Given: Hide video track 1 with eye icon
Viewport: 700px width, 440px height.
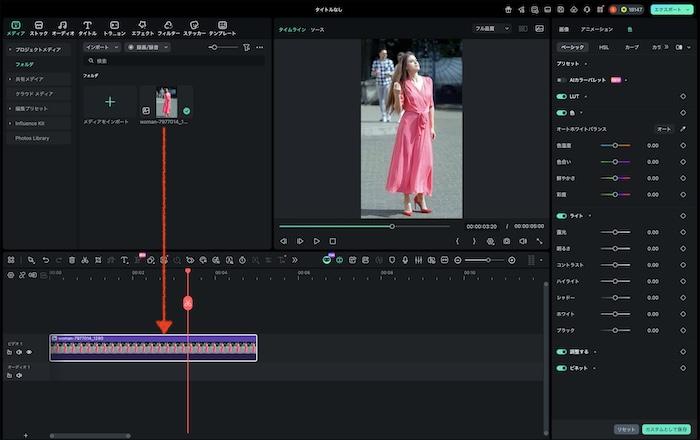Looking at the screenshot, I should tap(29, 352).
